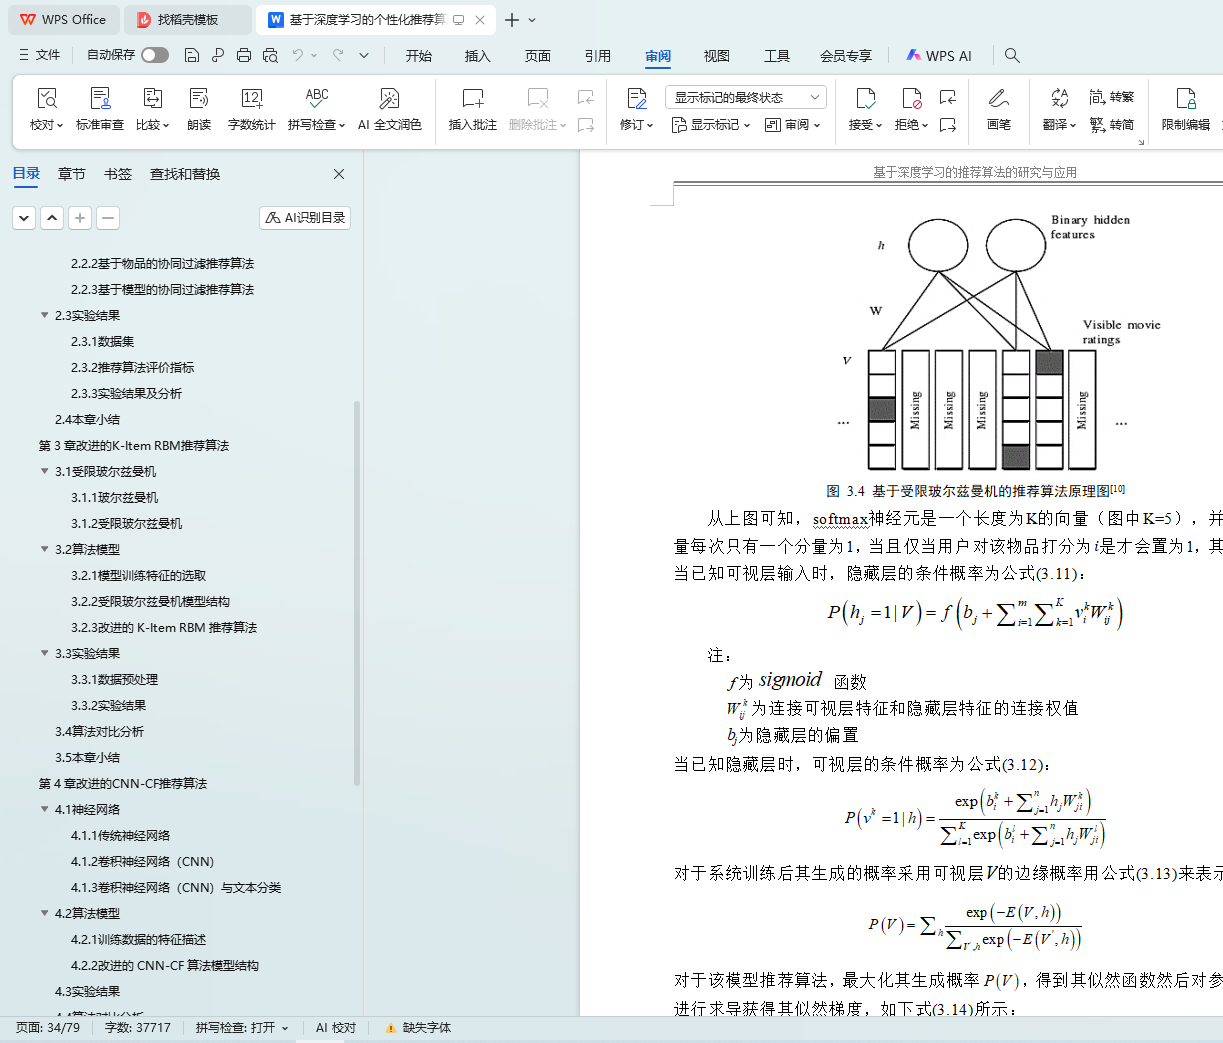Click the AI识别目录 button
Screen dimensions: 1223x1043
[x=305, y=218]
